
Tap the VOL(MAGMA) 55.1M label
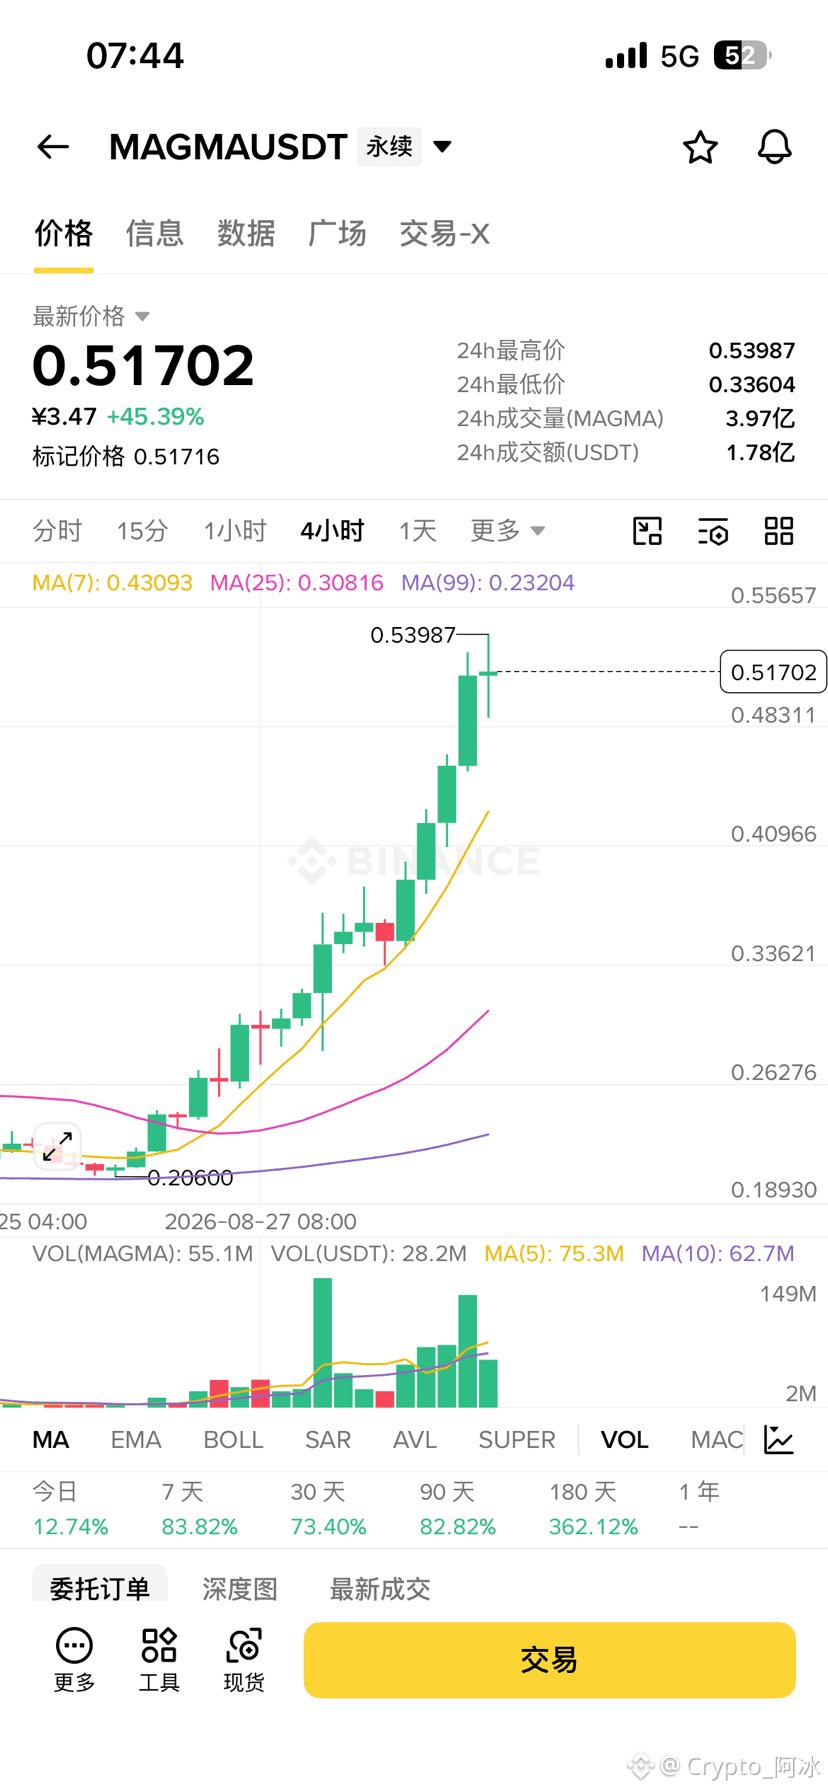click(x=142, y=1254)
